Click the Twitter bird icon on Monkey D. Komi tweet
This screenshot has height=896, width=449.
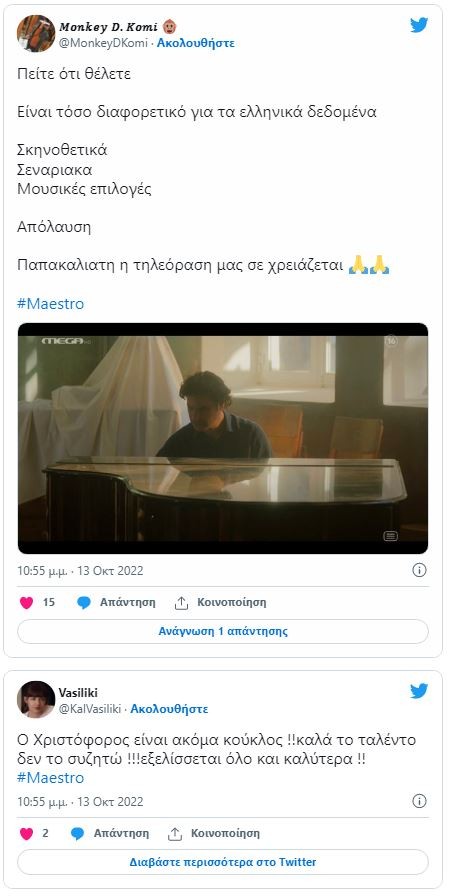(x=419, y=25)
